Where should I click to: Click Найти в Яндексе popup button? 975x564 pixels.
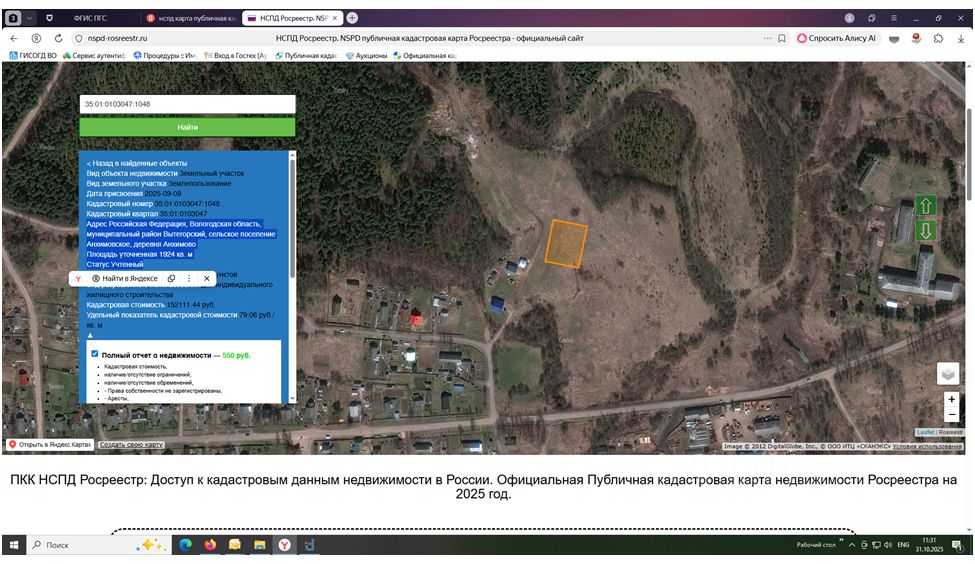pyautogui.click(x=125, y=279)
